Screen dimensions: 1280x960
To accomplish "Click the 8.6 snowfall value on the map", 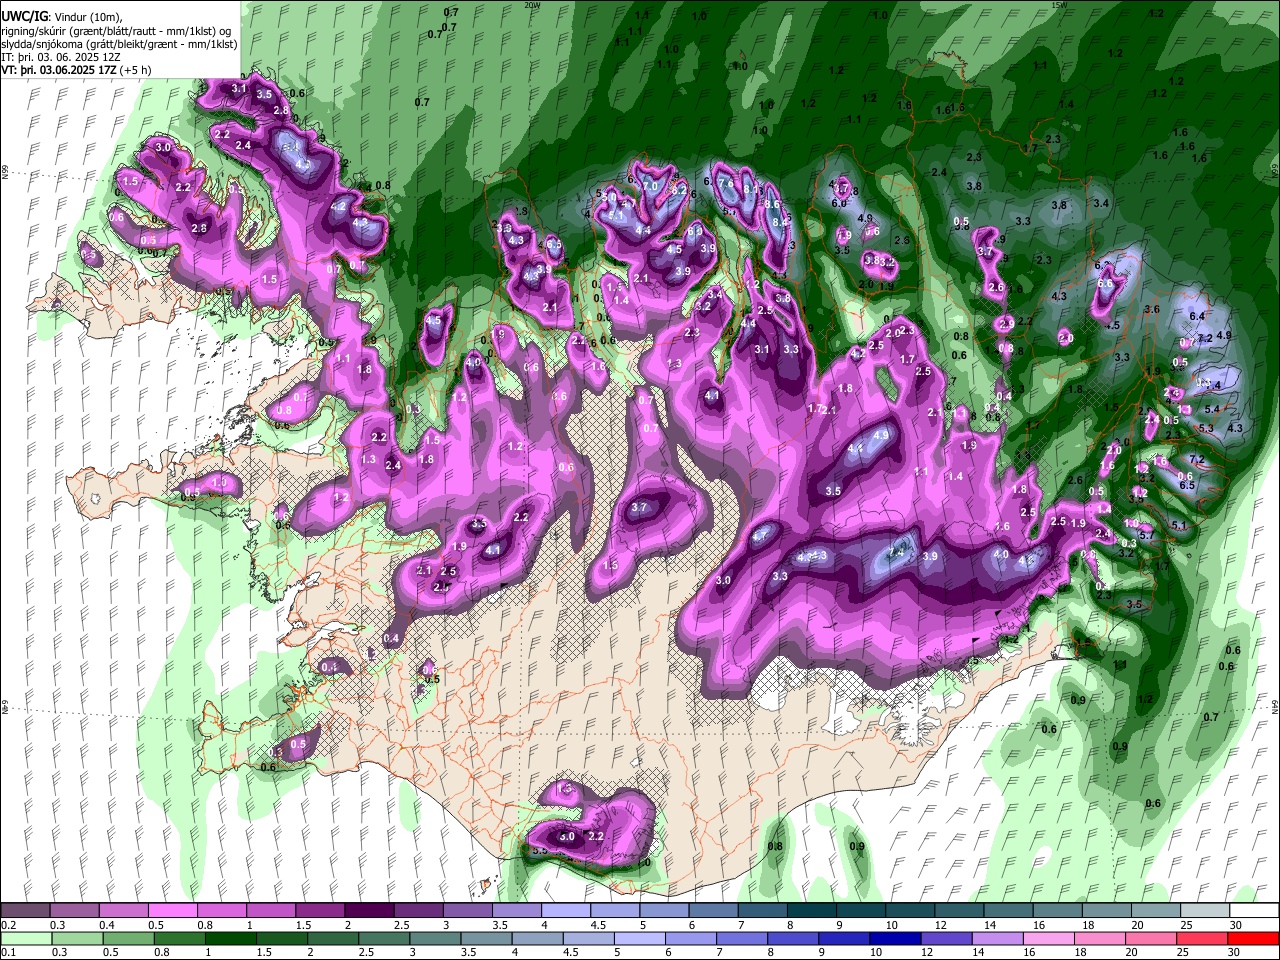I will tap(772, 204).
